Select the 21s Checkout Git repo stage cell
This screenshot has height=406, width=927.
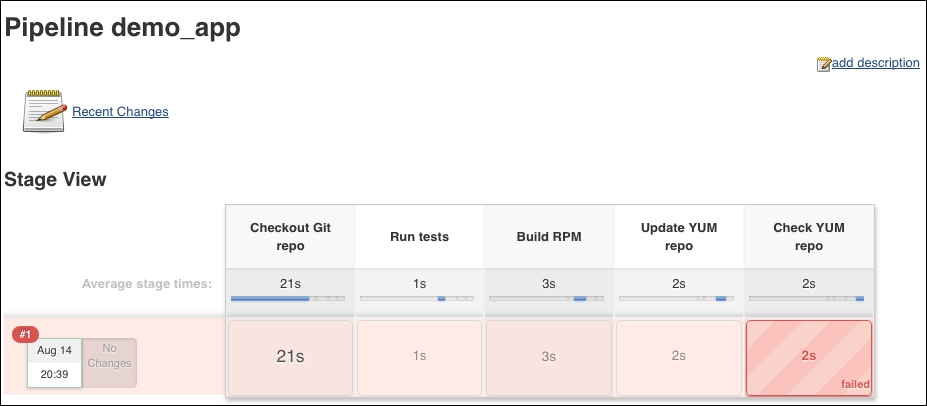(290, 358)
